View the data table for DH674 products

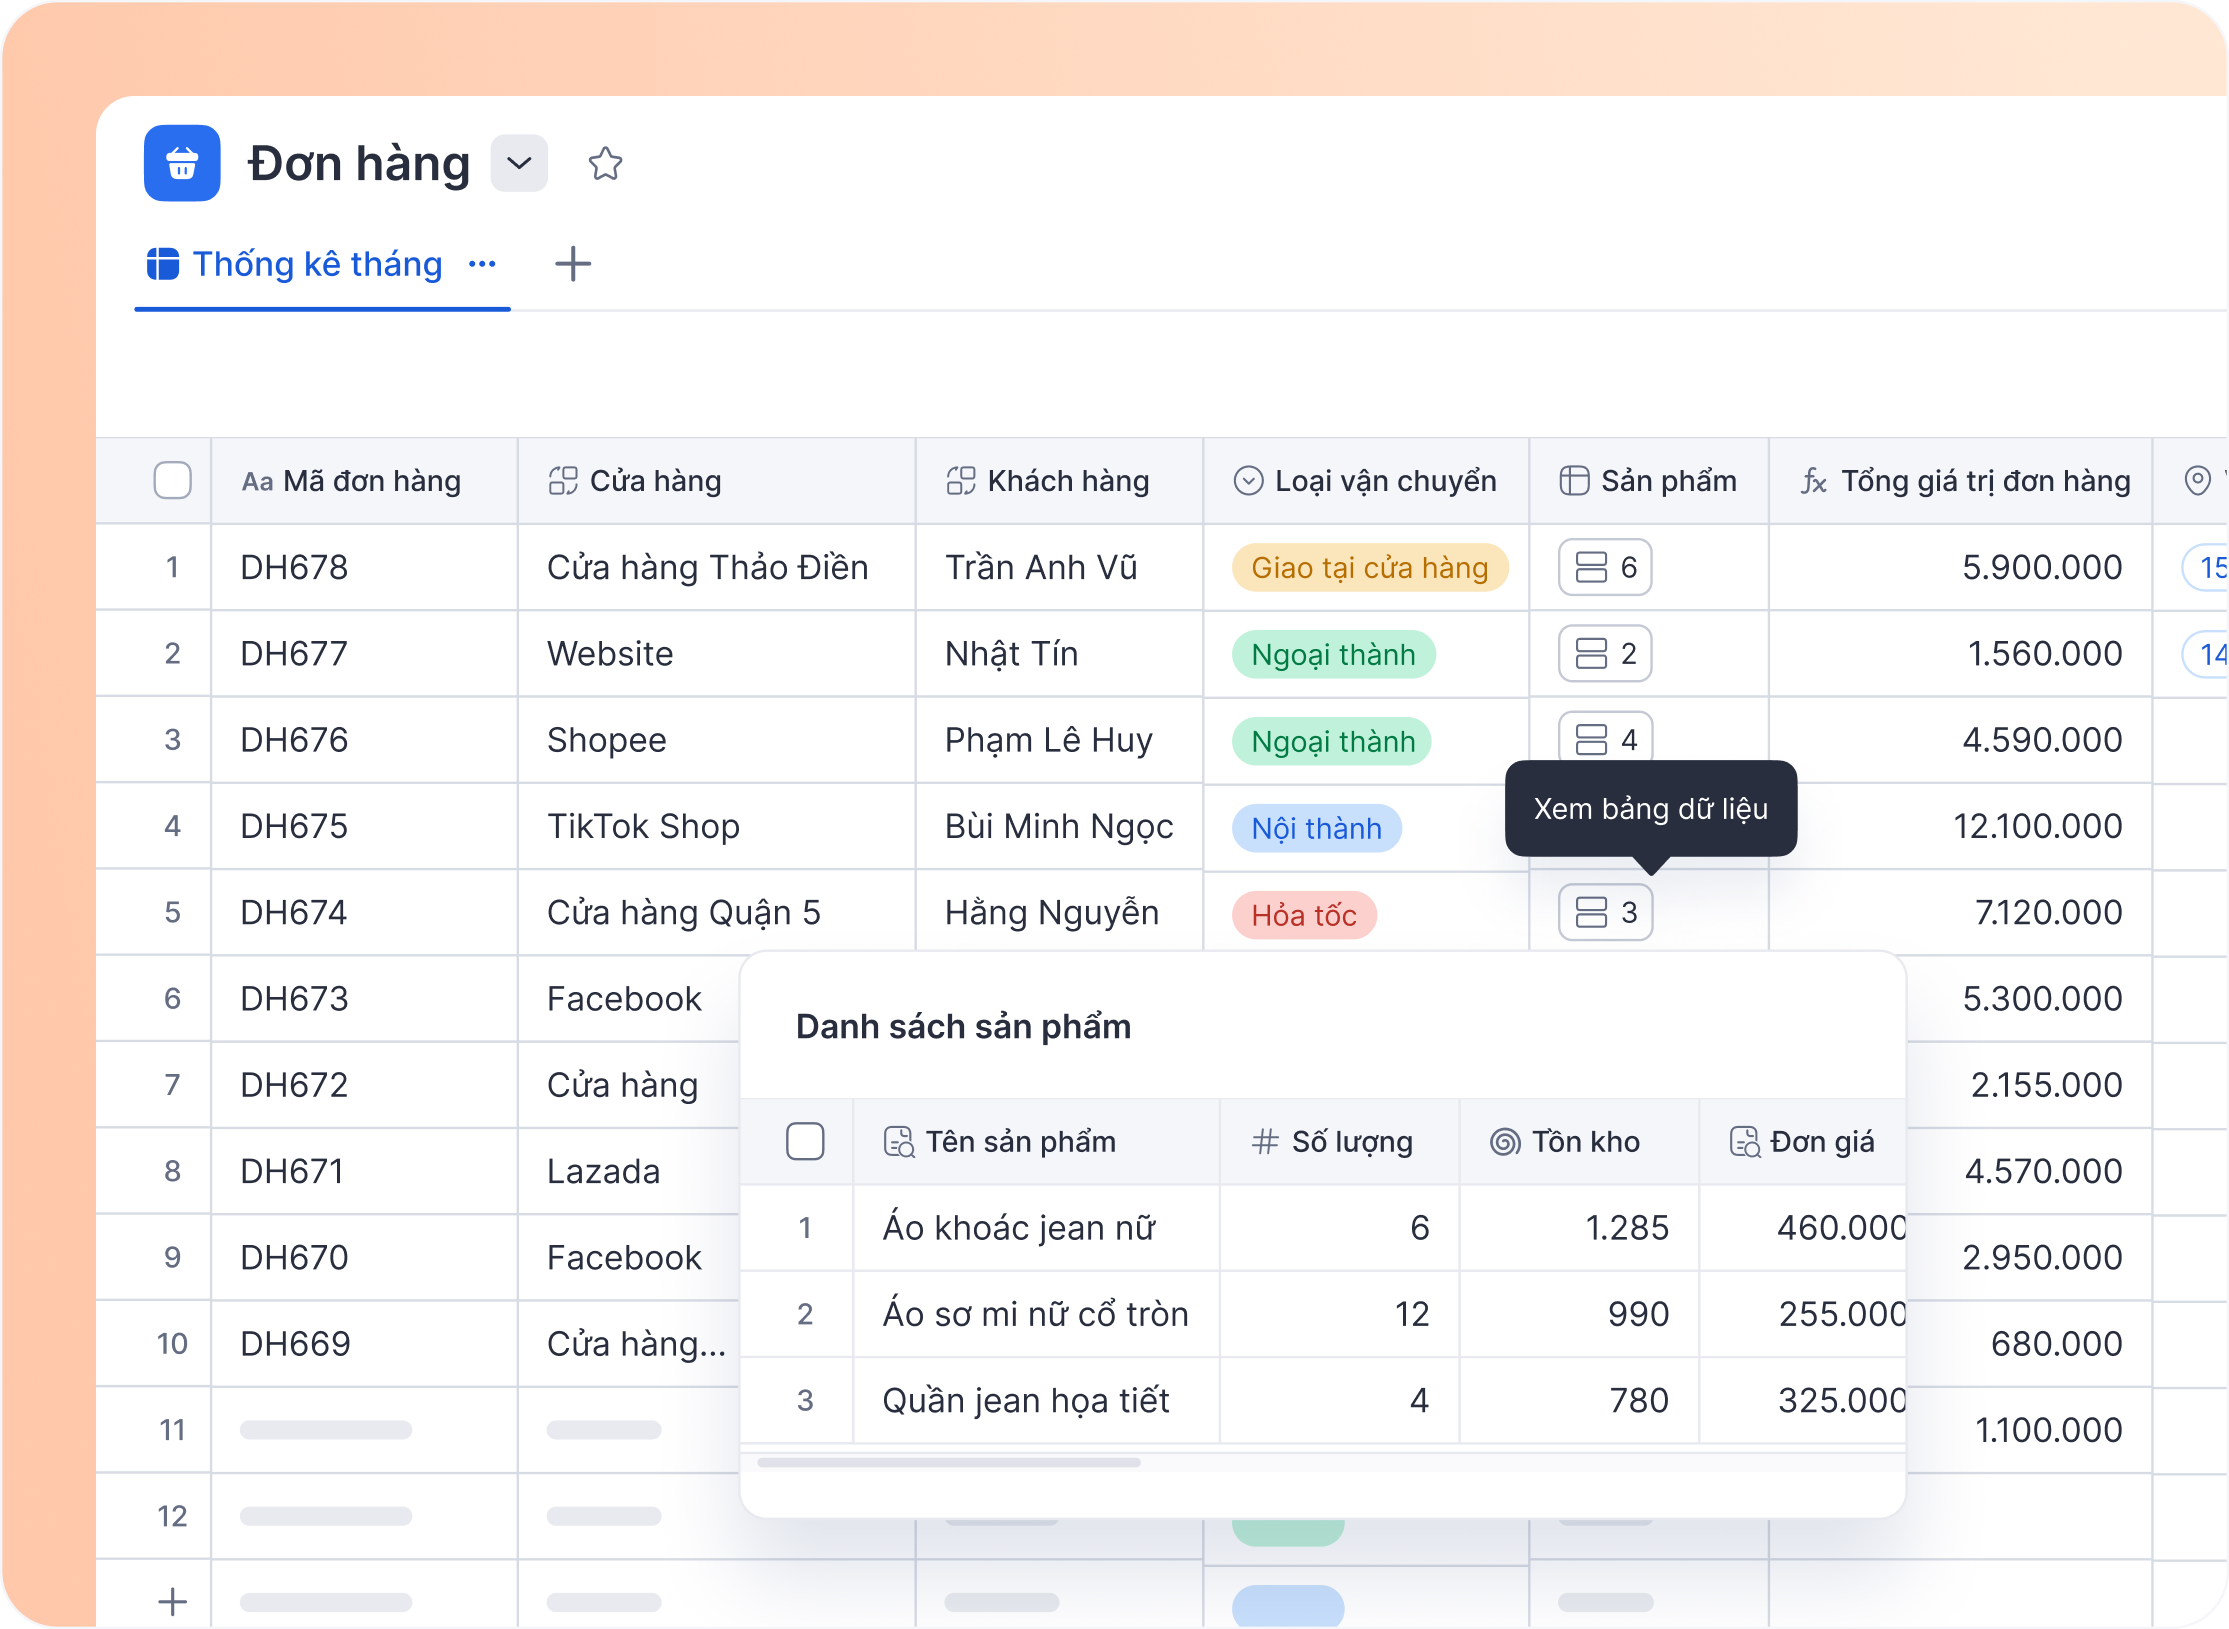(x=1604, y=912)
